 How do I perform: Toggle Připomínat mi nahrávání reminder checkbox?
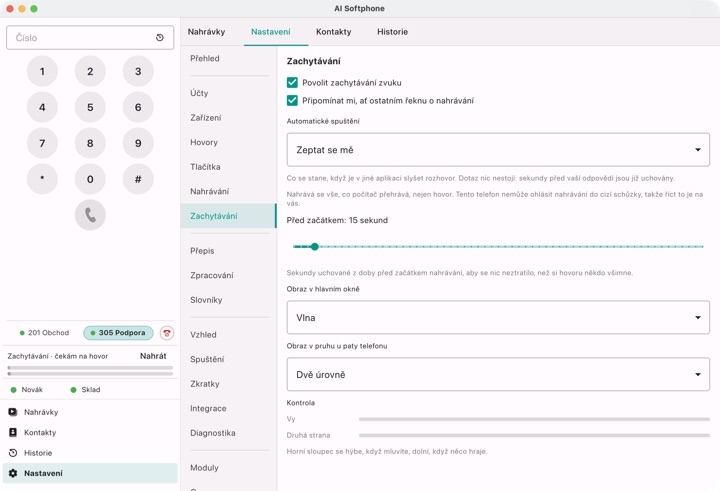pyautogui.click(x=292, y=101)
